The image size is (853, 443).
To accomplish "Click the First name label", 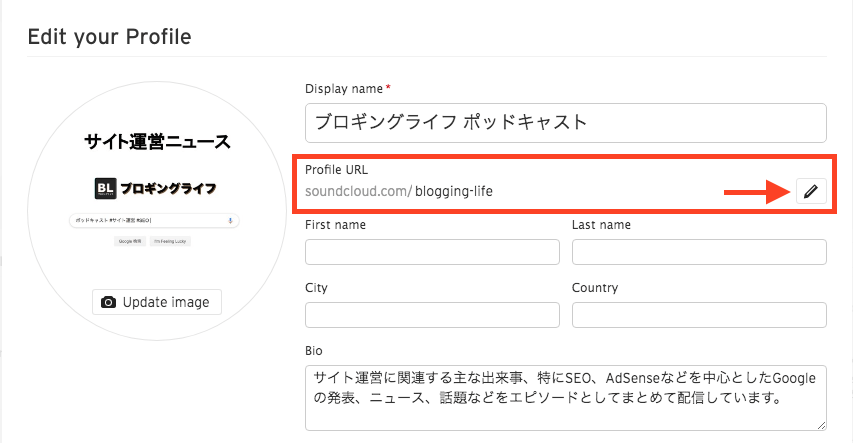I will [335, 225].
